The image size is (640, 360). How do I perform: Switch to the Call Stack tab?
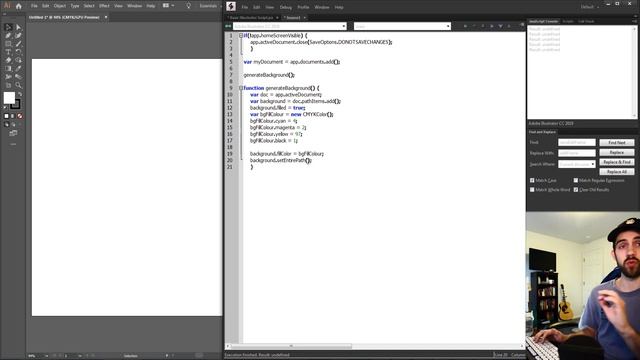586,21
